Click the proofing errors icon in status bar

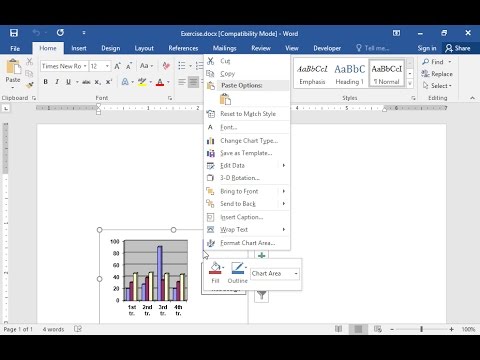point(78,329)
